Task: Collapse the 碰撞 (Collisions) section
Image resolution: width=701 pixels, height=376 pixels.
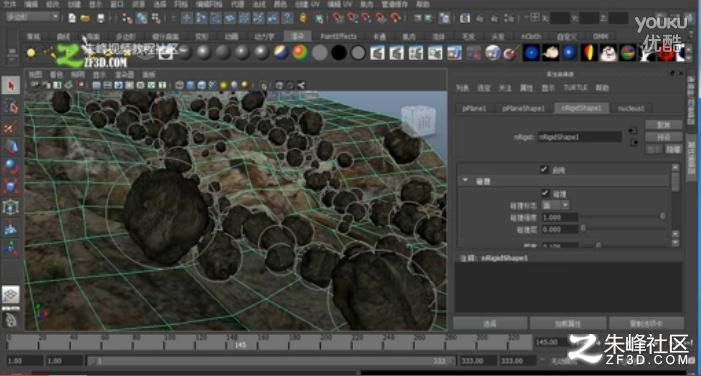Action: tap(465, 181)
